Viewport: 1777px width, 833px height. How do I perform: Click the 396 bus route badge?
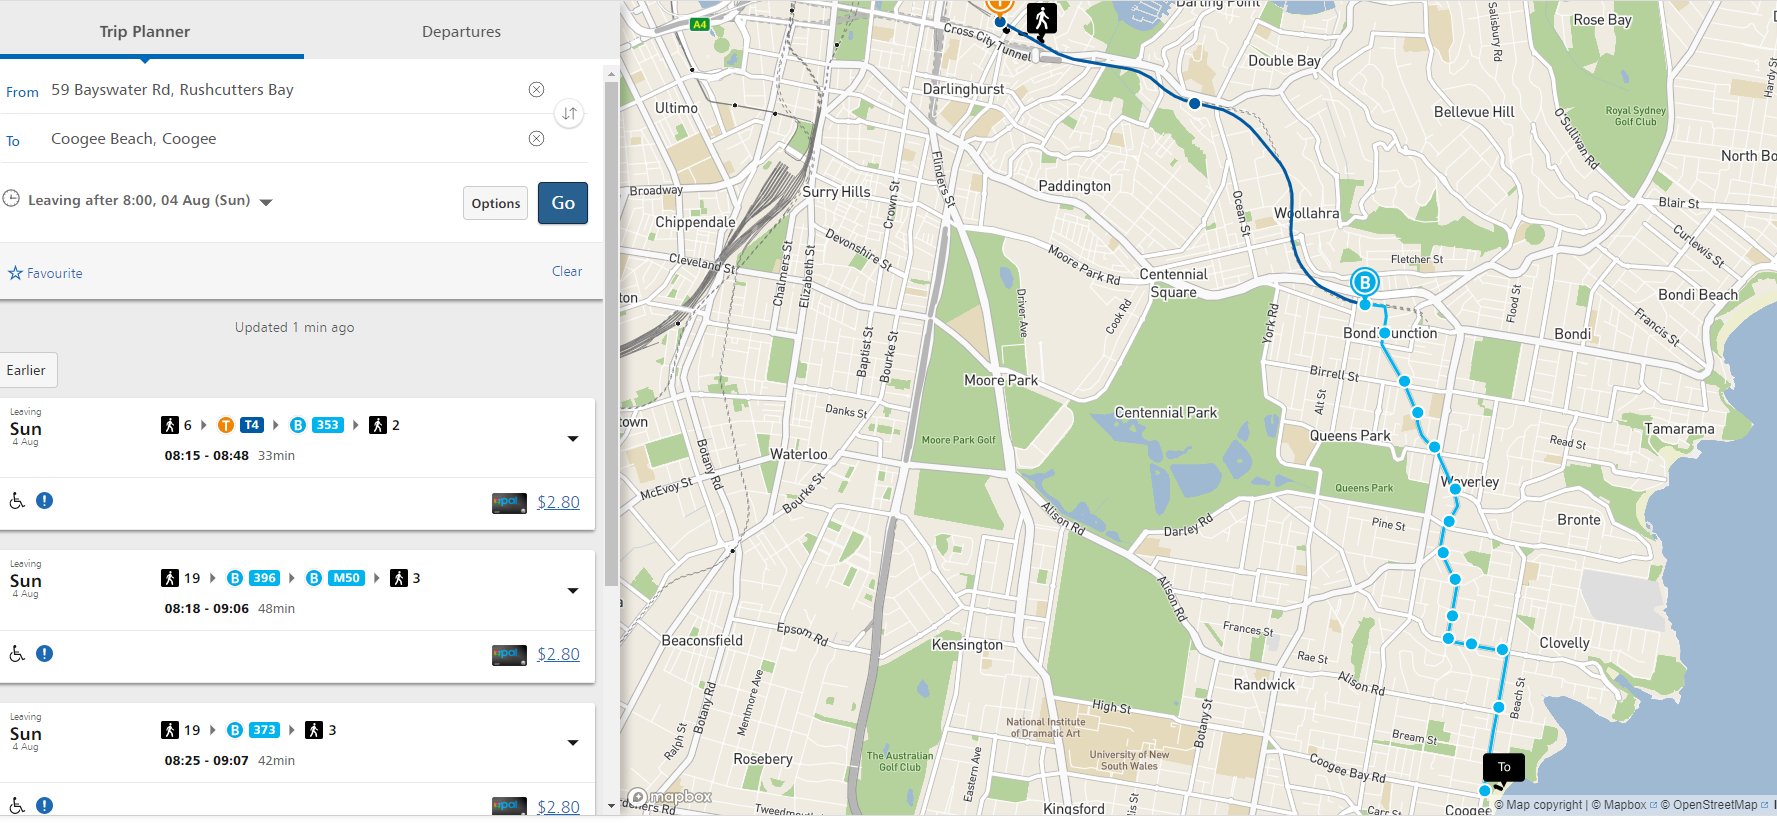click(x=264, y=578)
